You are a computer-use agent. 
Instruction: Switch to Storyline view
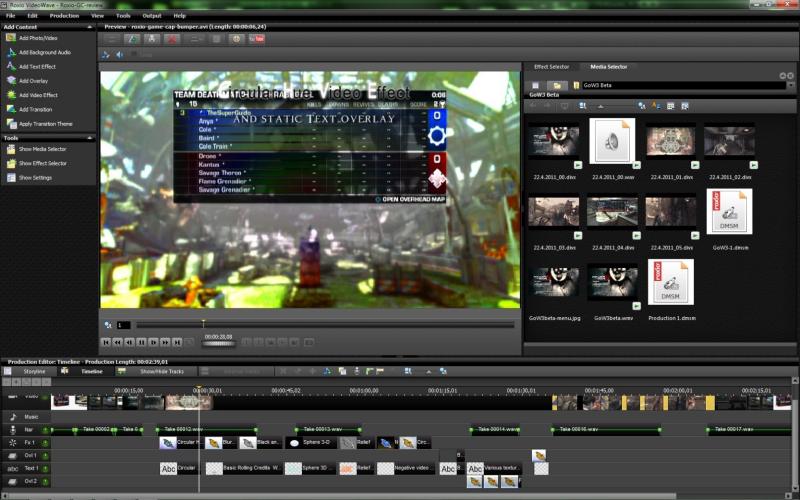[28, 371]
